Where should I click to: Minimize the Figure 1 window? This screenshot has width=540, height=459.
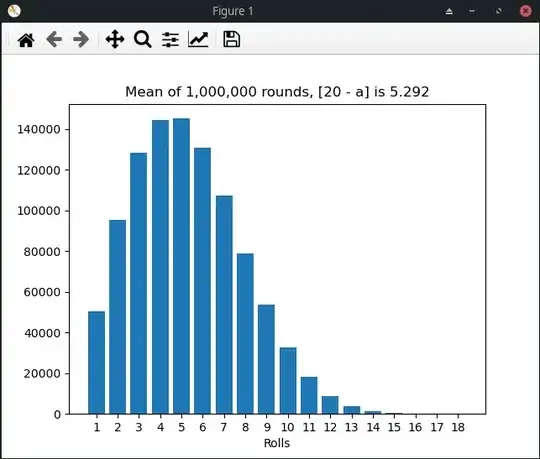472,11
